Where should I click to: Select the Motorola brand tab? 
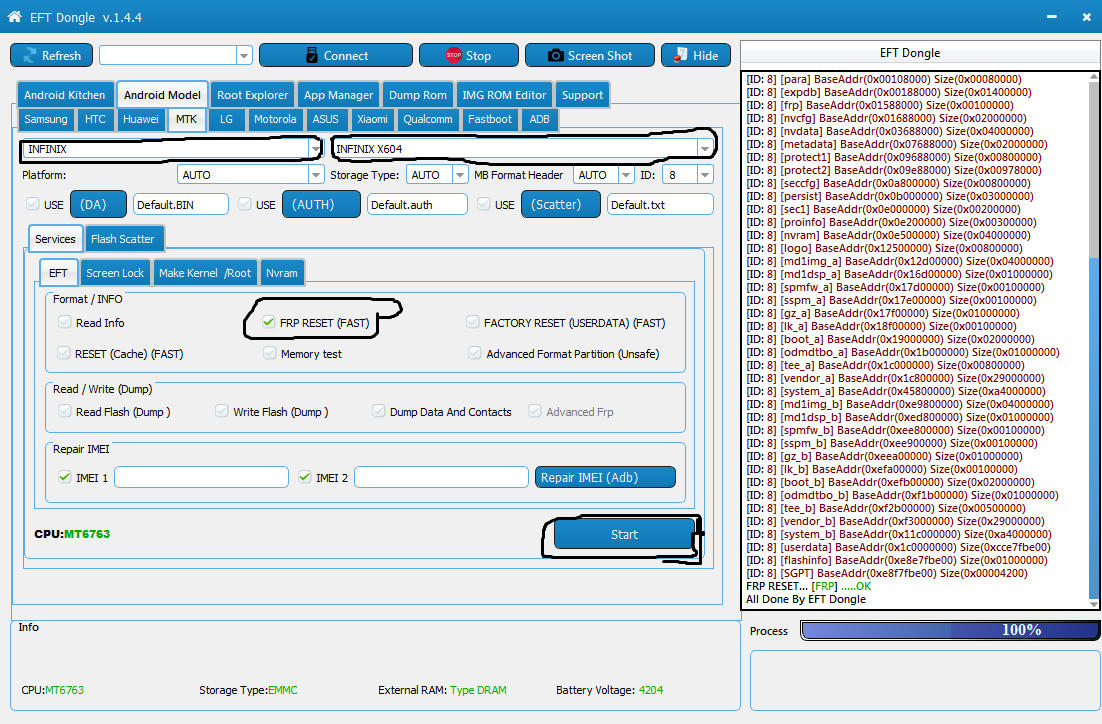275,119
